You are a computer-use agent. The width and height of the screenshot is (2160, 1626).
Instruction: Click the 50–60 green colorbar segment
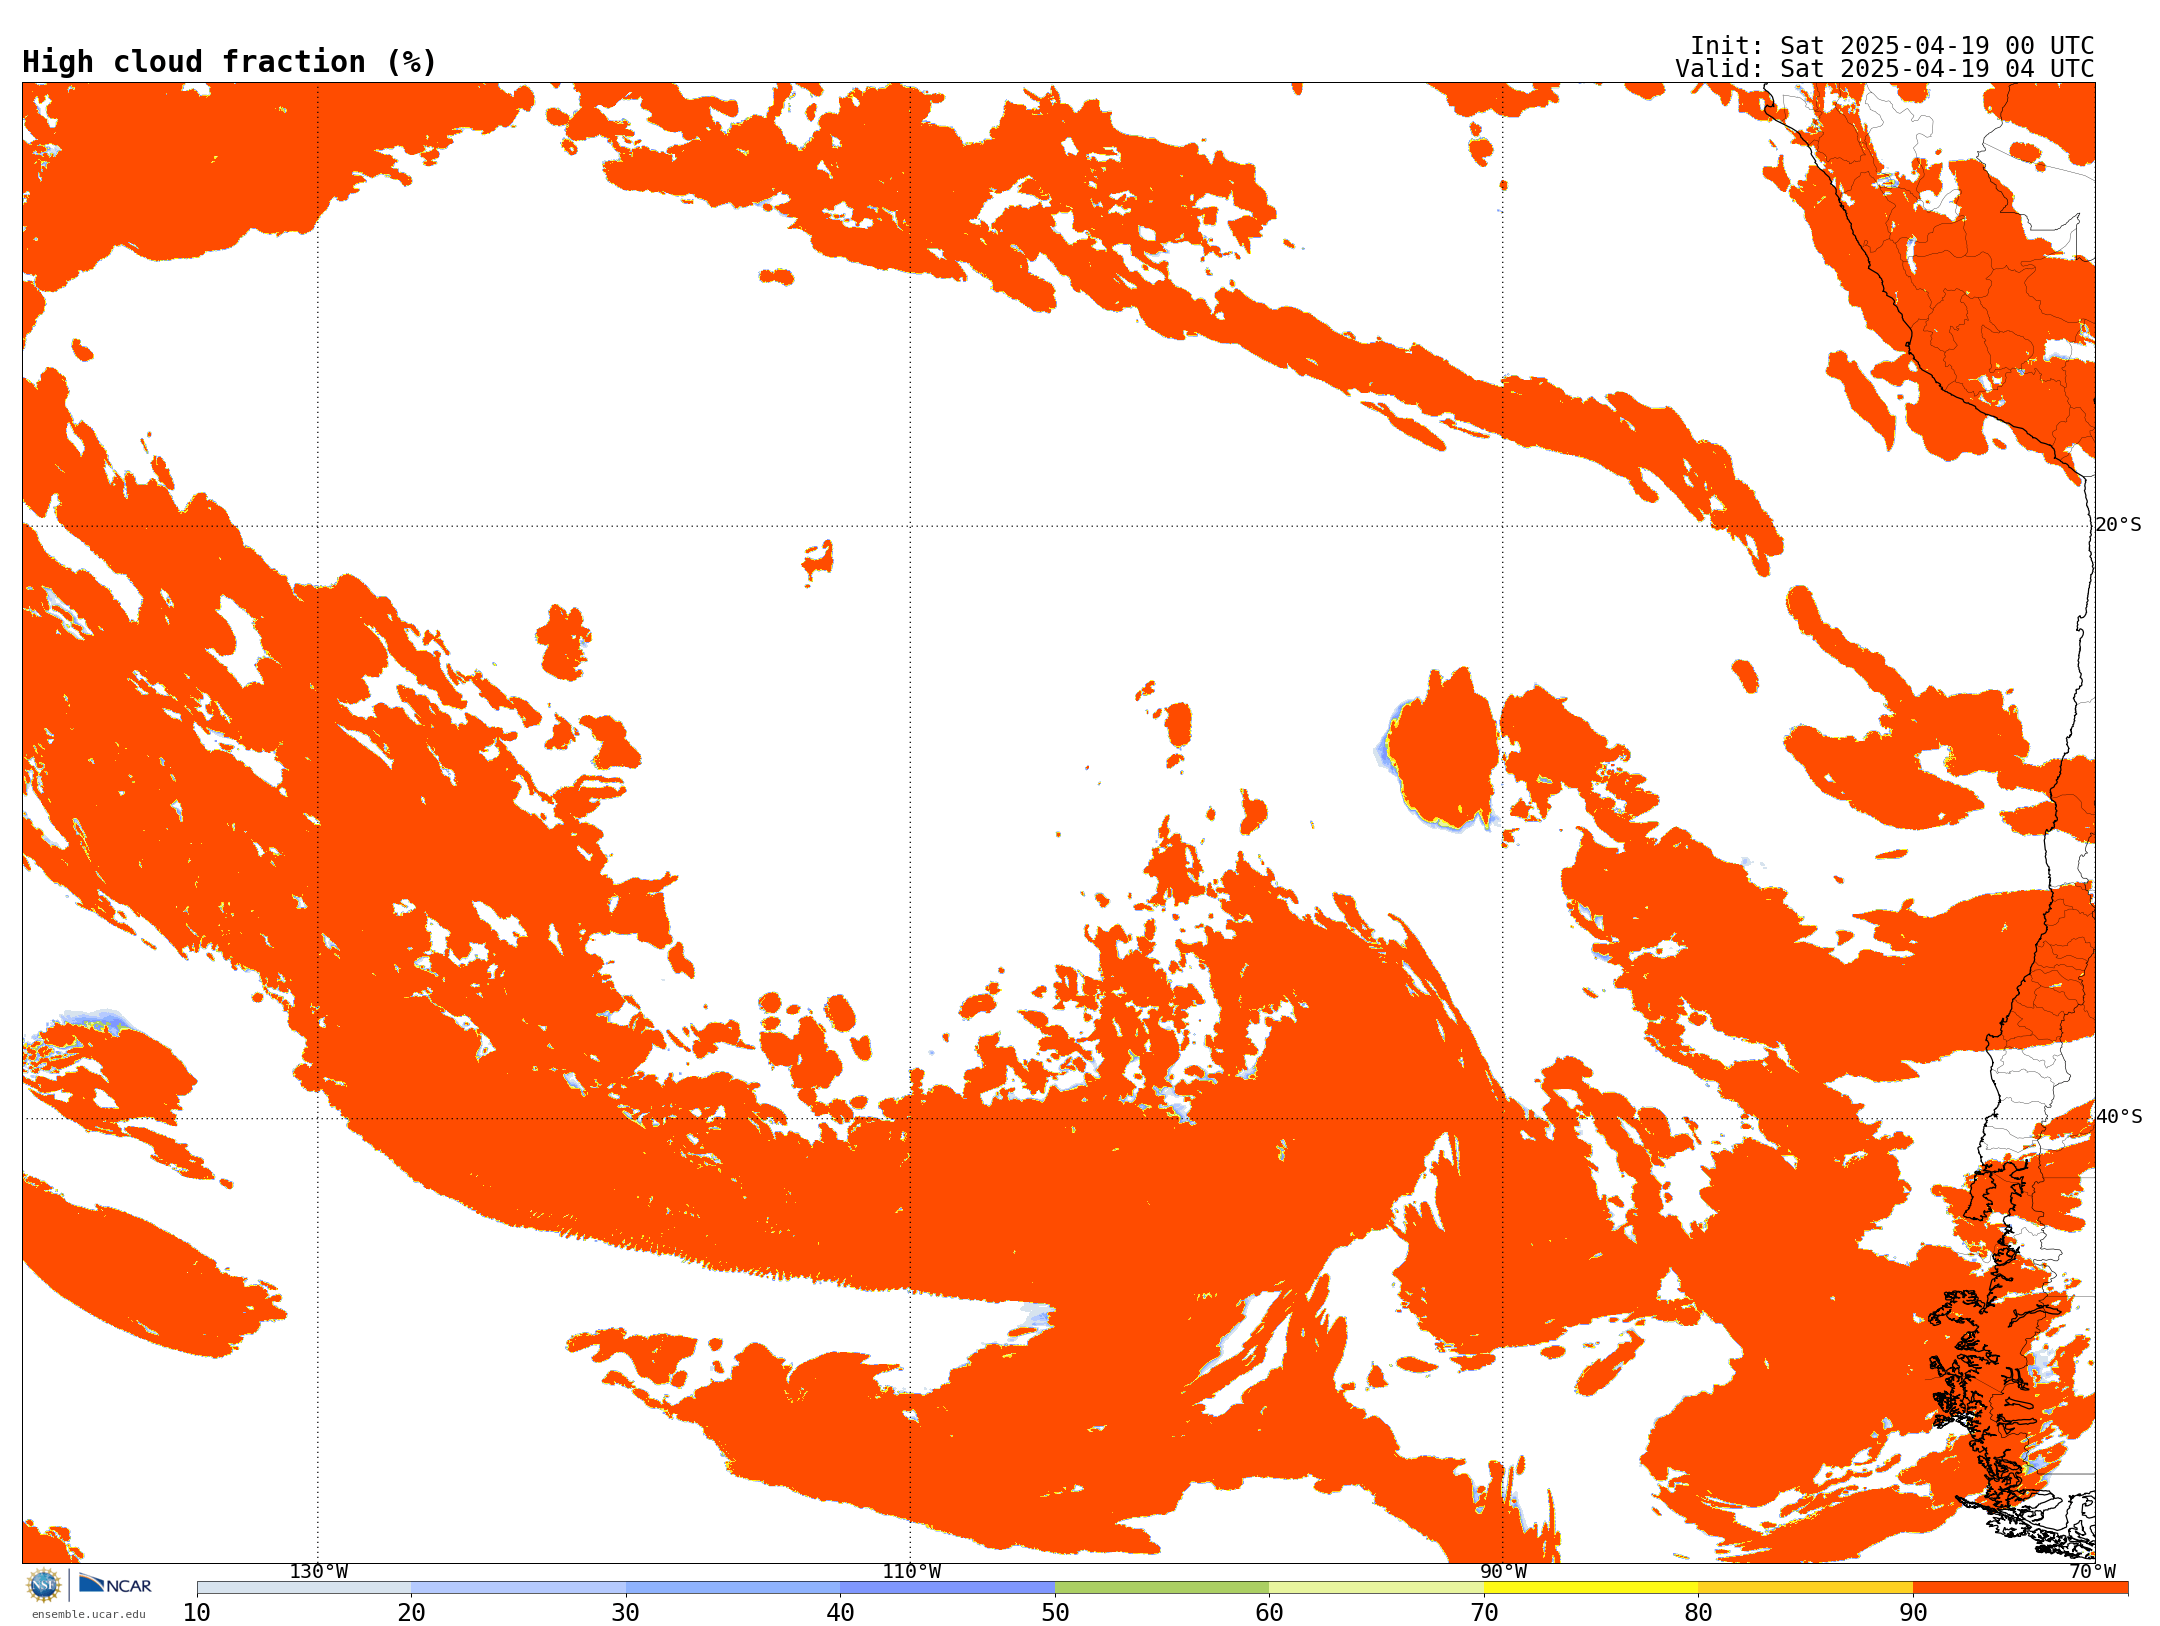click(x=1162, y=1588)
